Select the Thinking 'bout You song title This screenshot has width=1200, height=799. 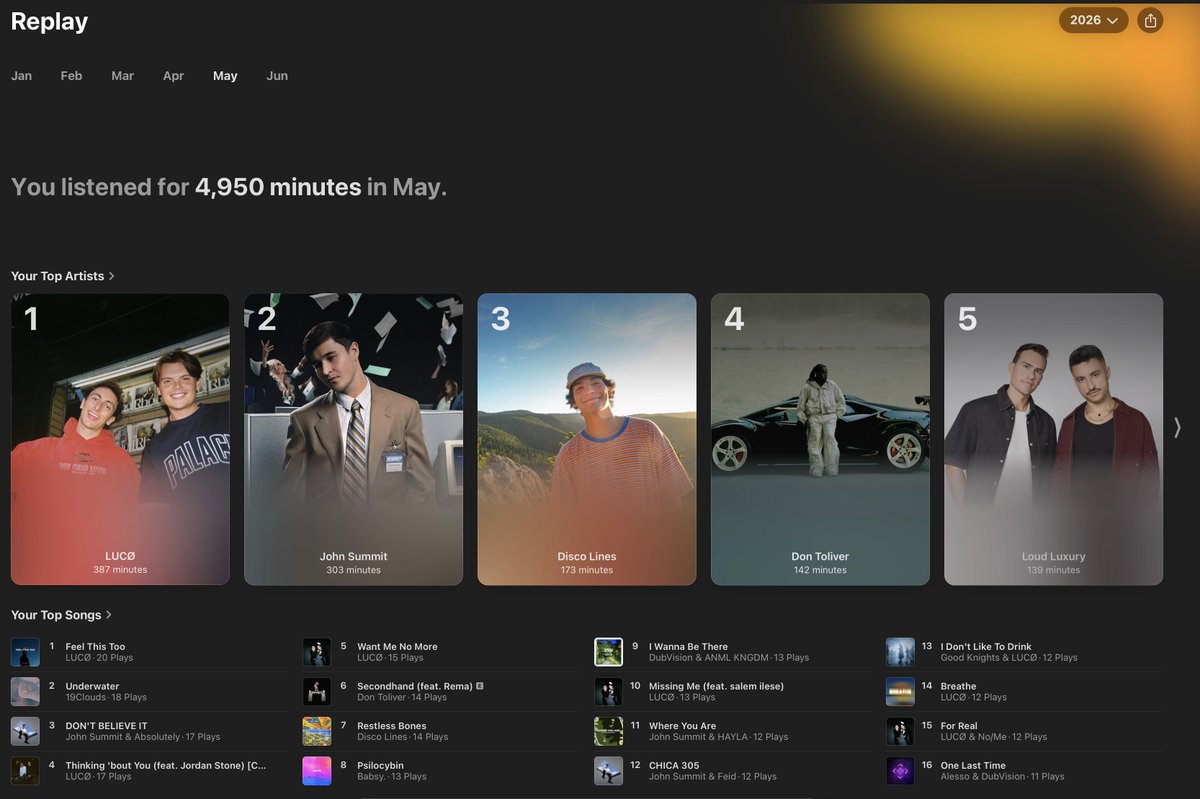click(165, 766)
